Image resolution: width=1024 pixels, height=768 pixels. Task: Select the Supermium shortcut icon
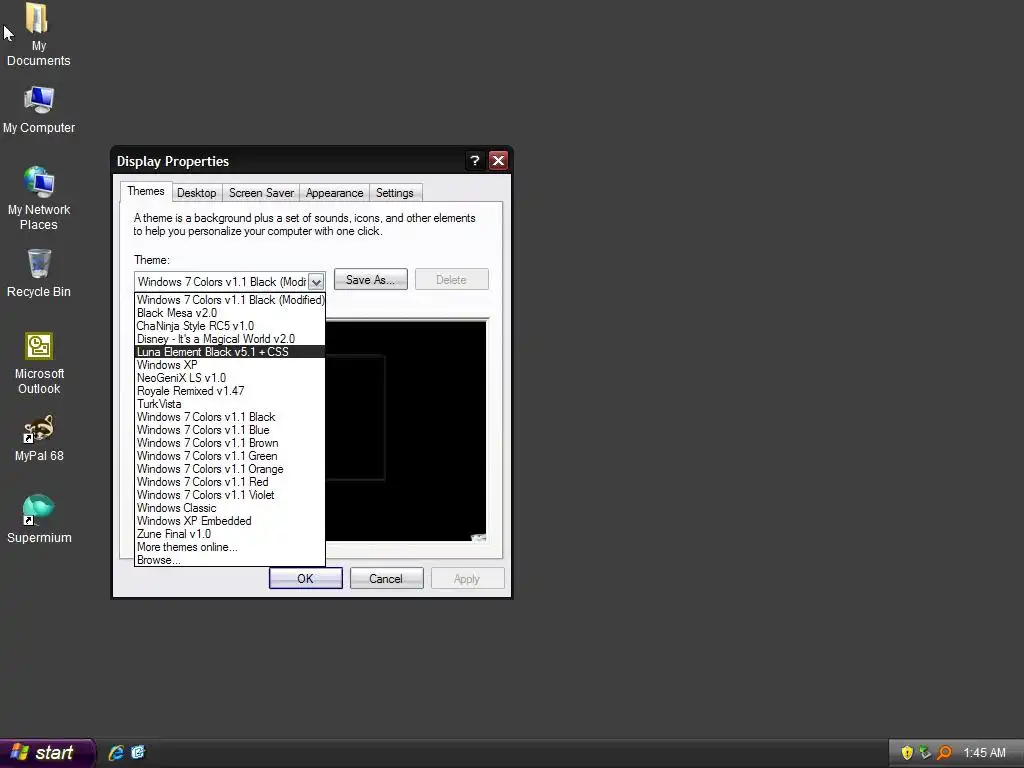[x=39, y=519]
